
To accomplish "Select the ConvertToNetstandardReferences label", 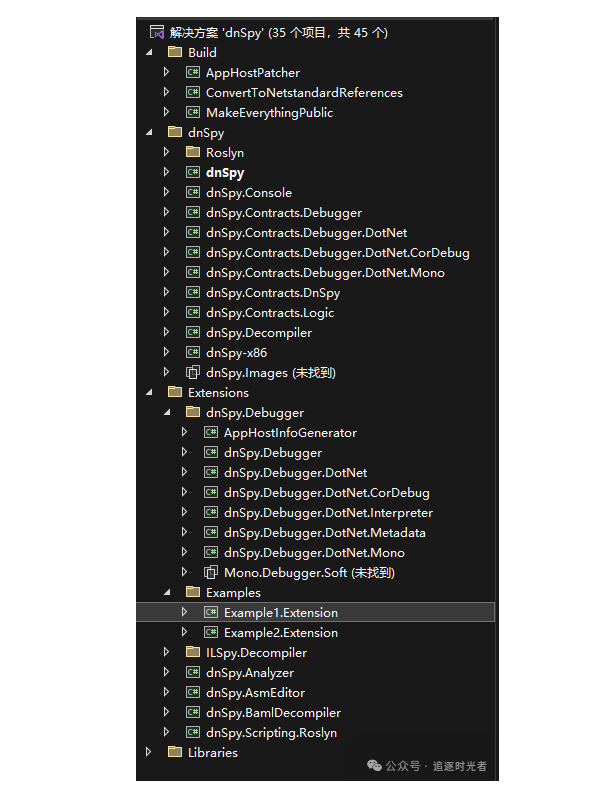I will 304,92.
